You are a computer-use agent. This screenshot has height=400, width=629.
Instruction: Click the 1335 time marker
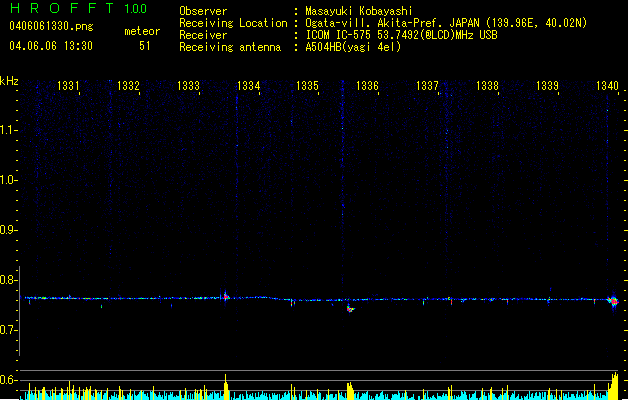307,86
